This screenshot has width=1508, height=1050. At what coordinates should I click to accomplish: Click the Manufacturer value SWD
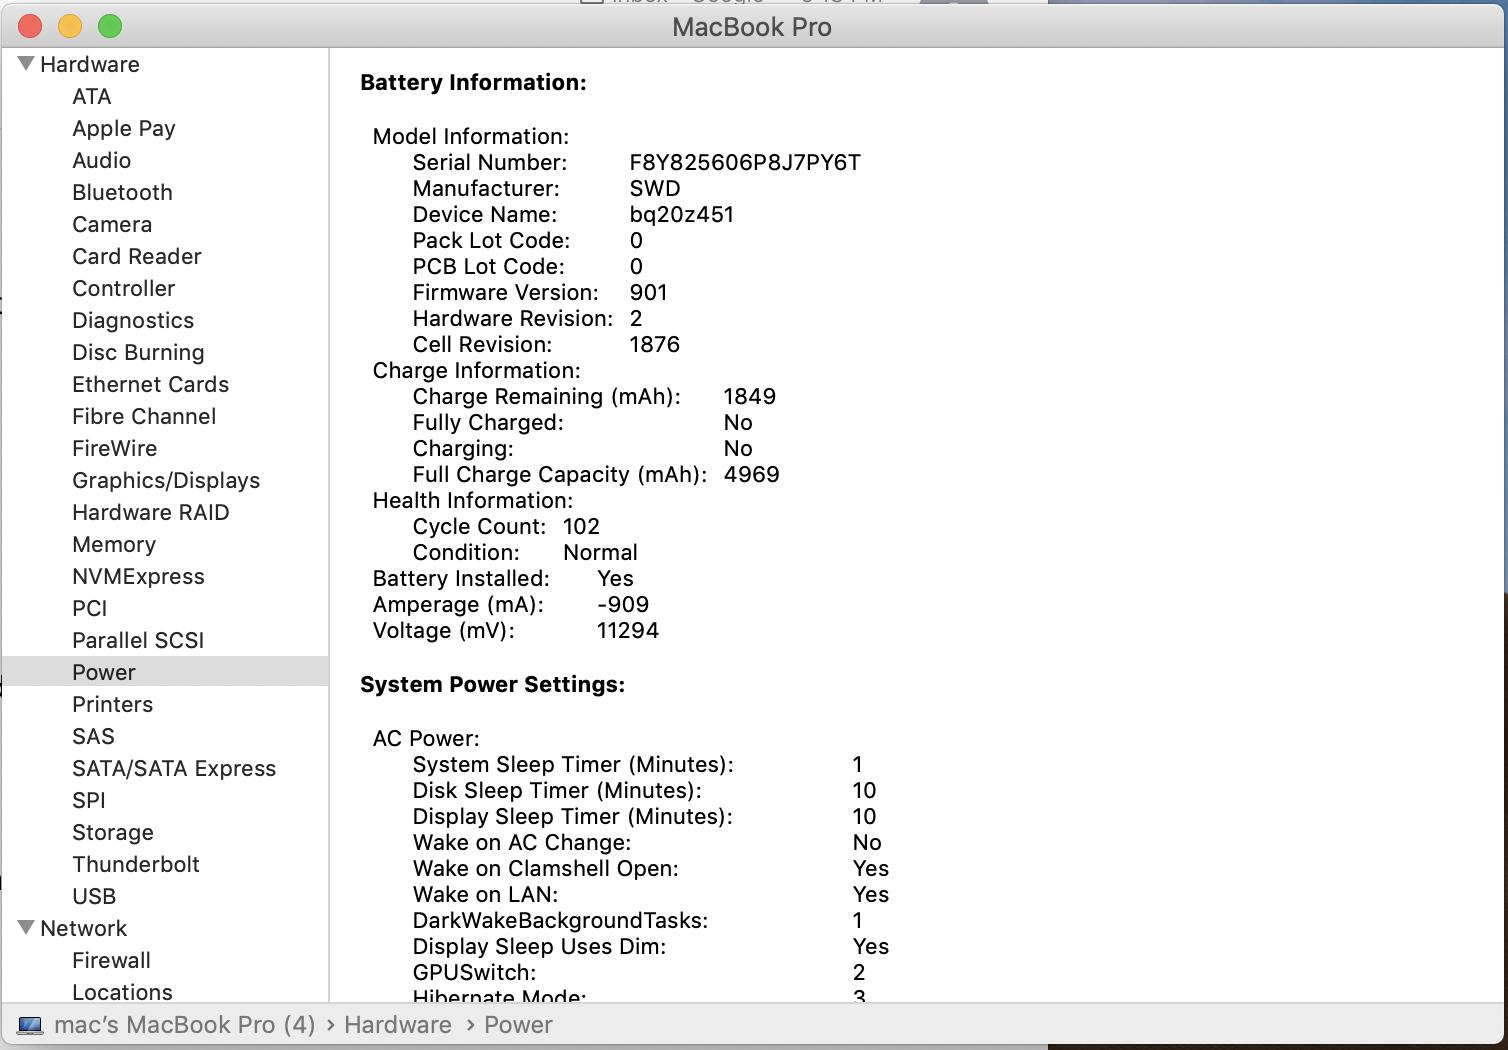(655, 188)
